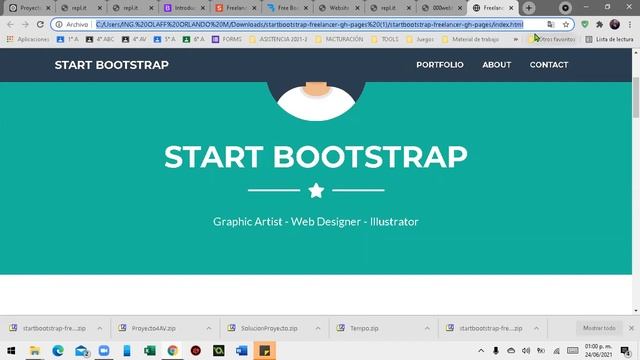
Task: Open the Mail app from taskbar
Action: [x=81, y=351]
